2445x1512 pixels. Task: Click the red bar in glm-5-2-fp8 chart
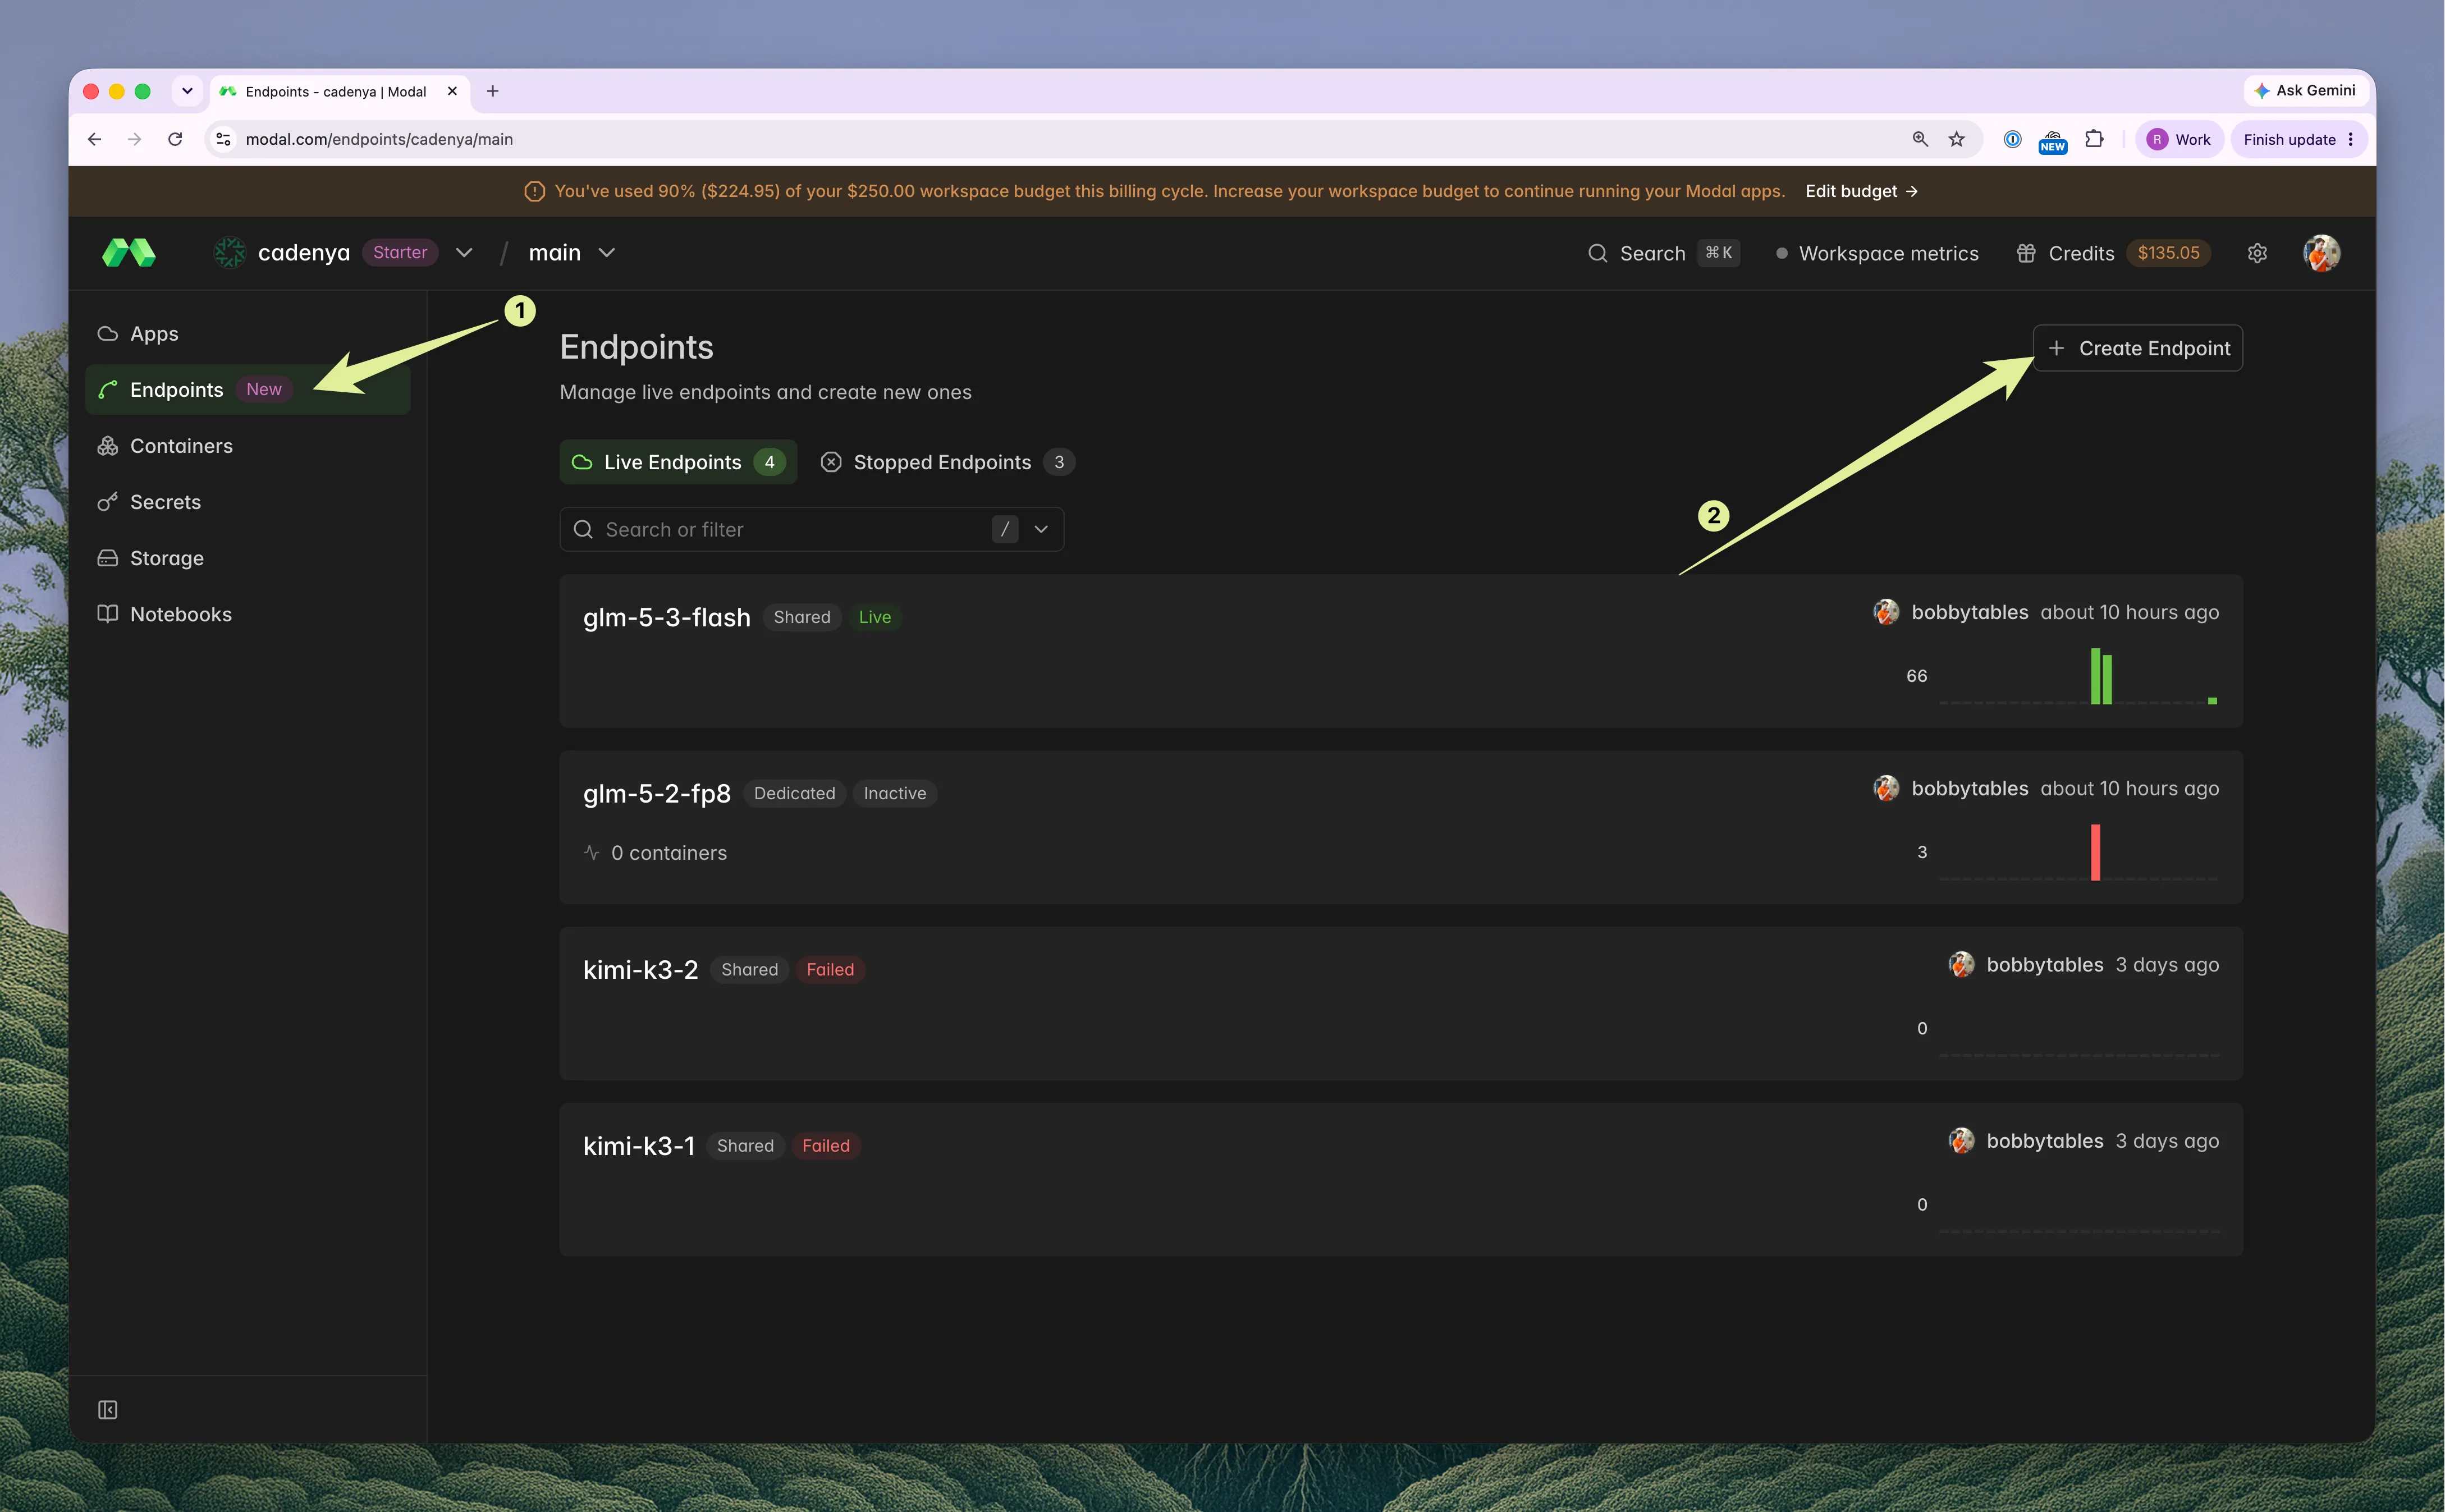click(x=2095, y=852)
